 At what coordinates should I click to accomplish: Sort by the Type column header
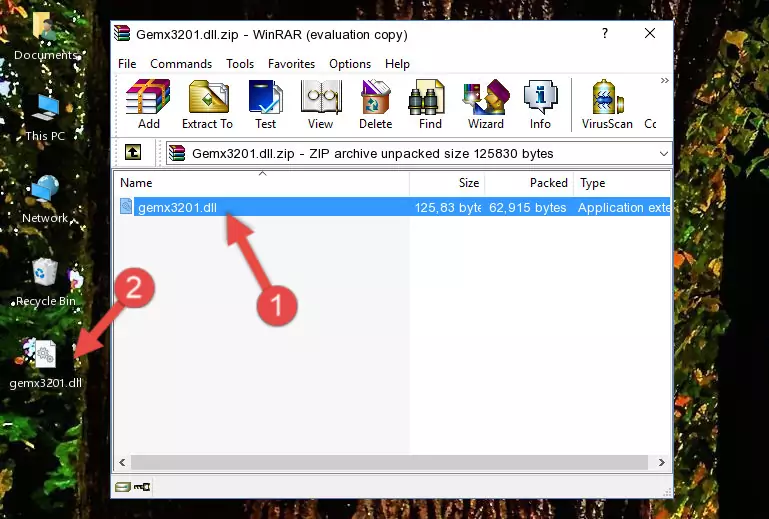point(622,183)
